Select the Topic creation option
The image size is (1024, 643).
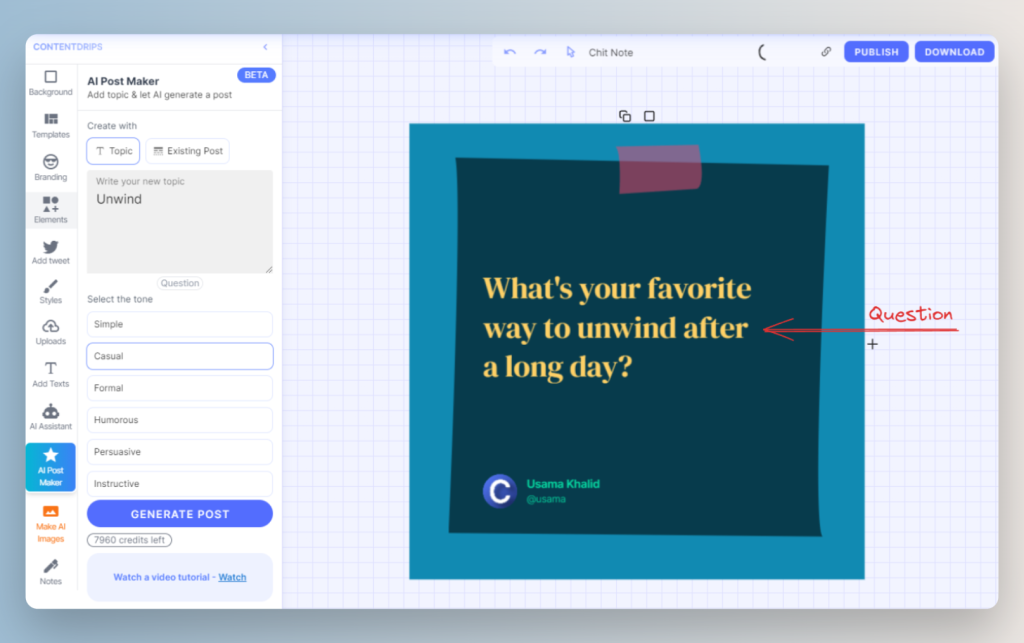coord(113,151)
